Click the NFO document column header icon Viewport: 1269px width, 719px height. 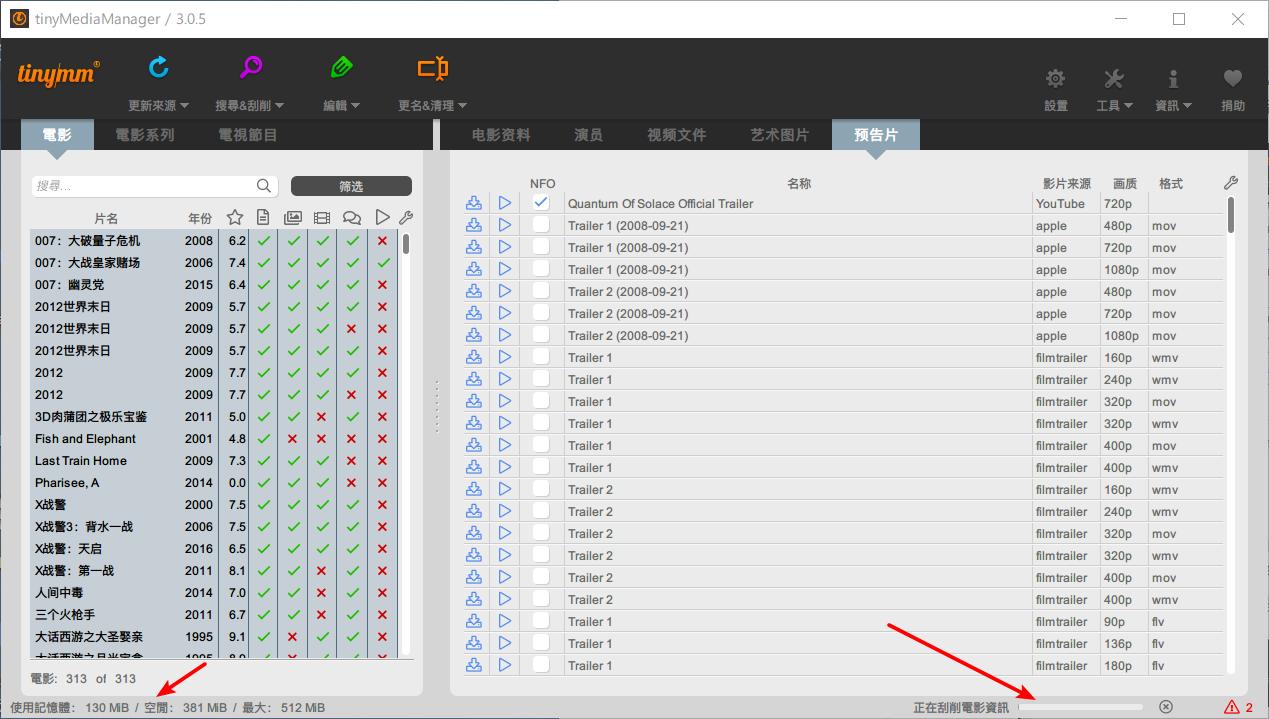tap(263, 217)
